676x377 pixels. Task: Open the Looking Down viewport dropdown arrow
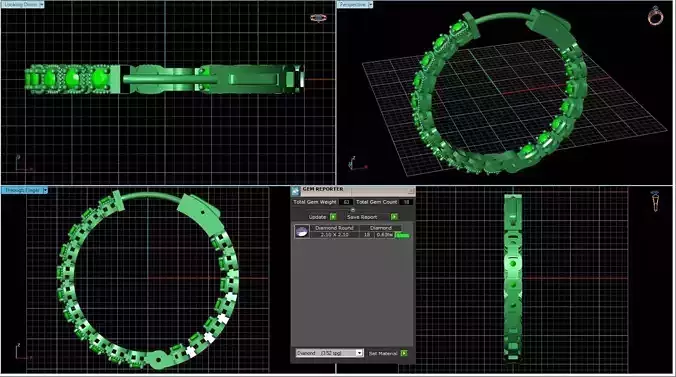(x=42, y=4)
